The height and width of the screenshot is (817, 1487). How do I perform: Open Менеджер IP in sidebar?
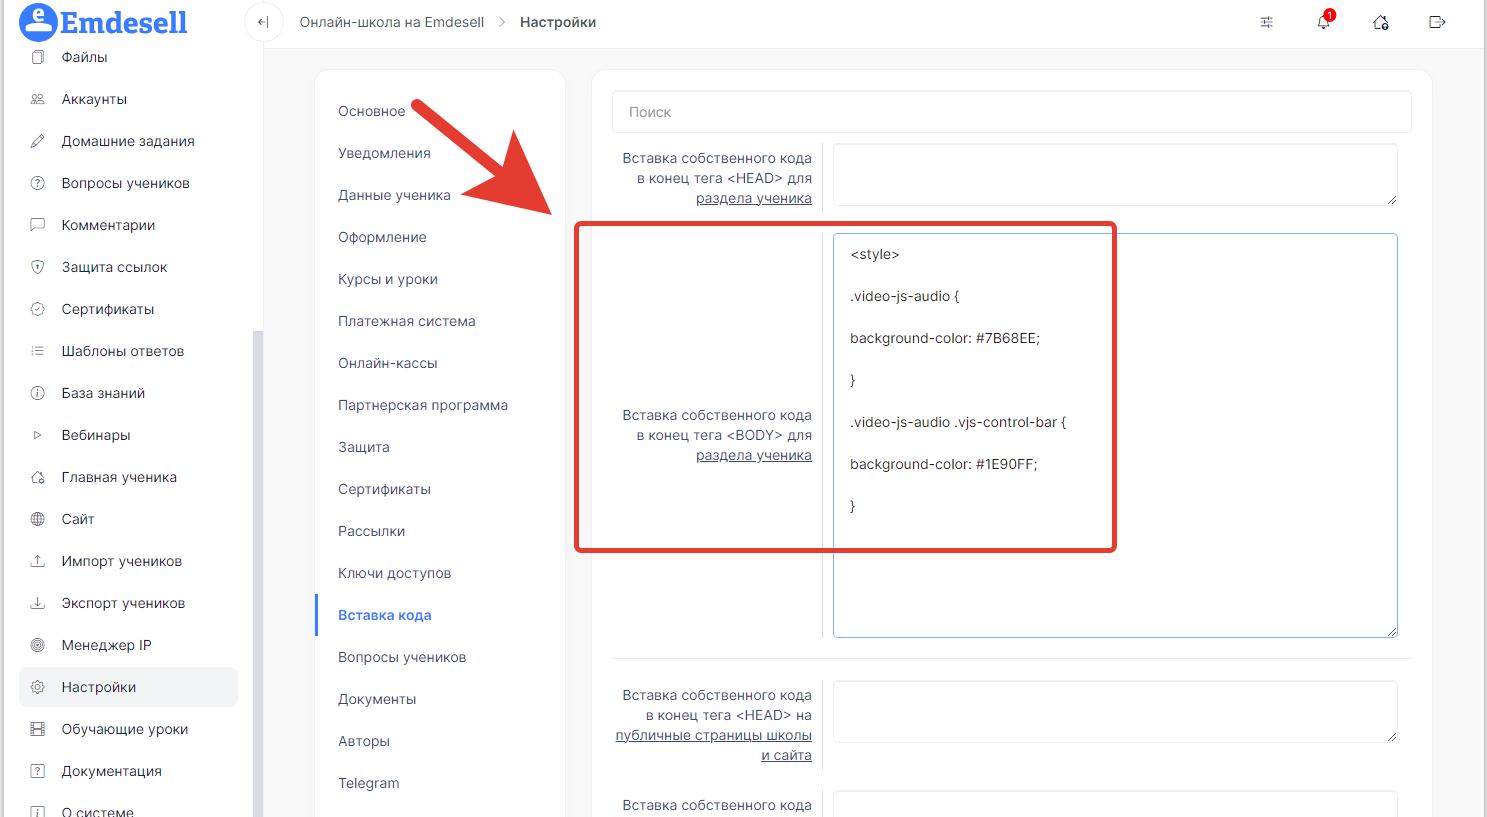[x=106, y=645]
